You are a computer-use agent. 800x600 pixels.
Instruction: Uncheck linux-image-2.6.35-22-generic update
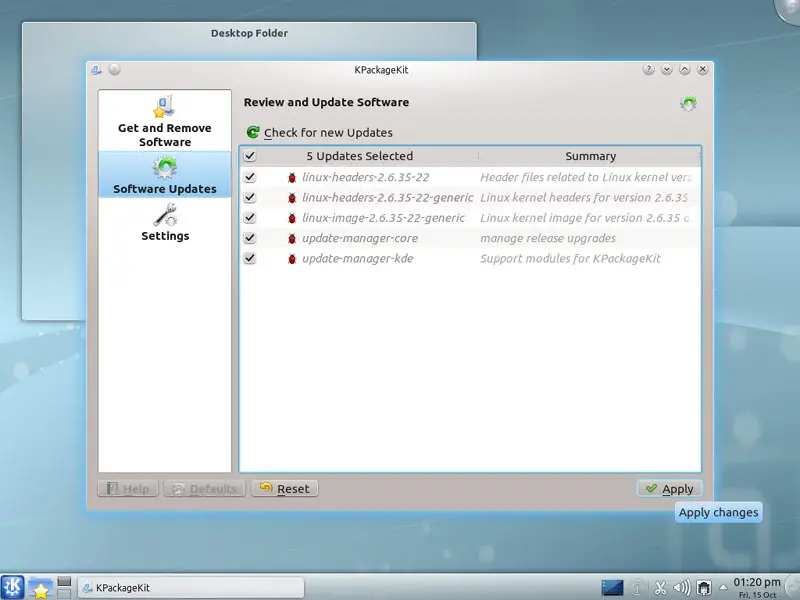(x=249, y=218)
